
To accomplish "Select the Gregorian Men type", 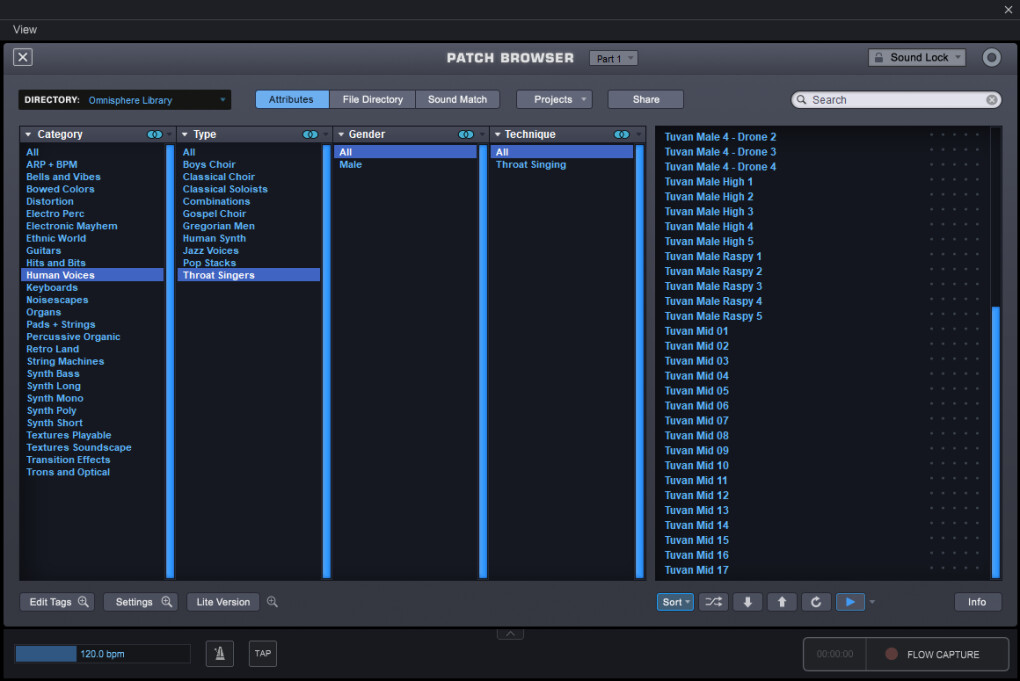I will point(249,226).
